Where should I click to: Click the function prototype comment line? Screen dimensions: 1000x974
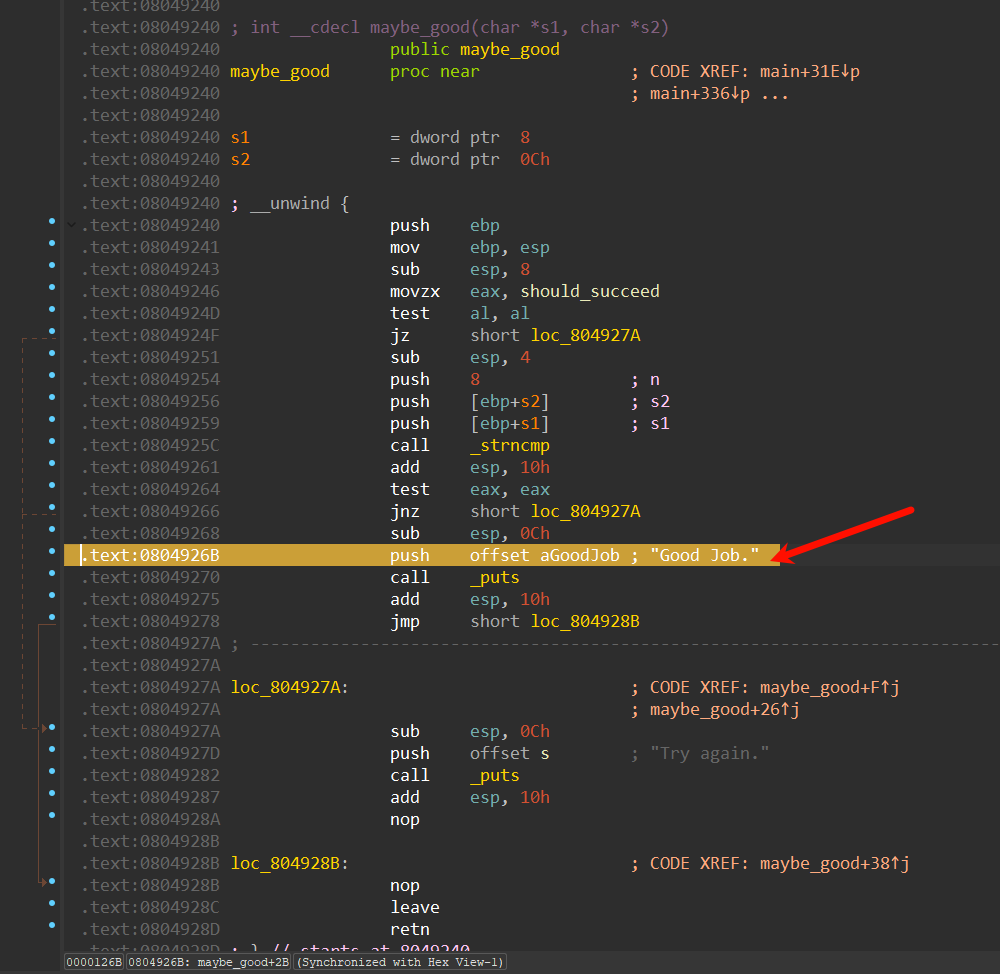pyautogui.click(x=450, y=27)
